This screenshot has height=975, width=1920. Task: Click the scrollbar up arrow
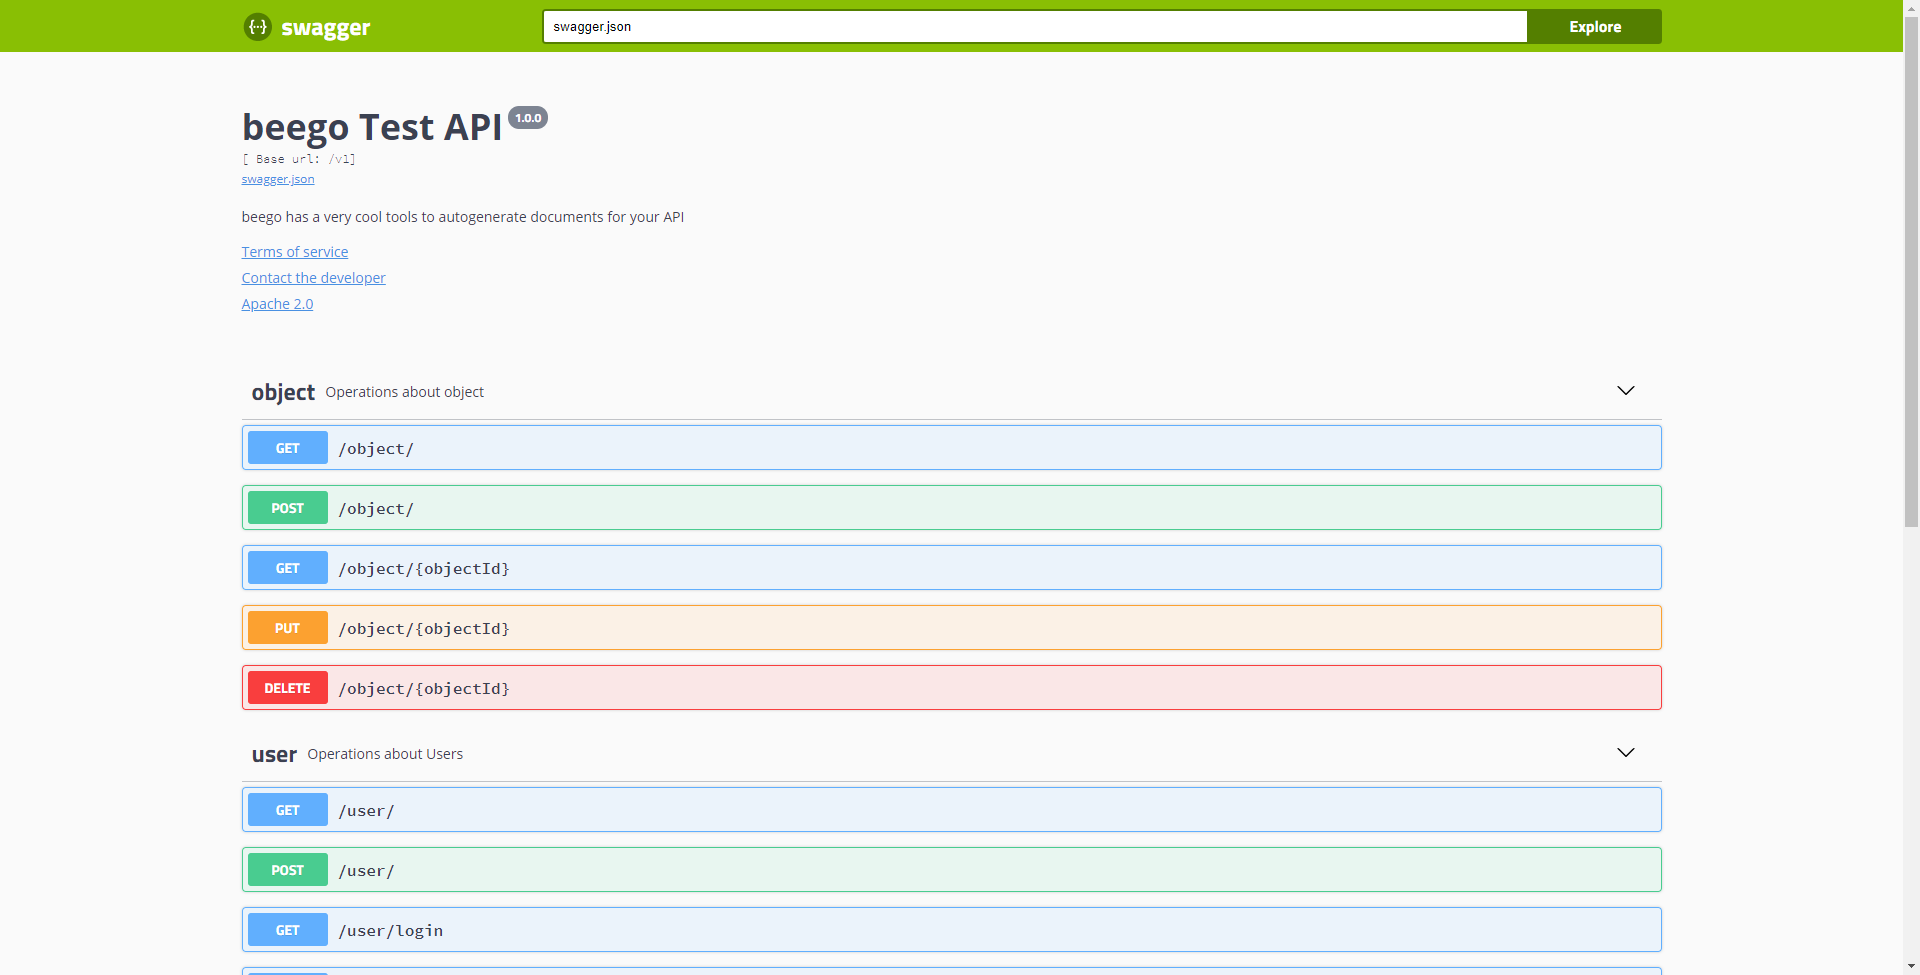[x=1911, y=7]
